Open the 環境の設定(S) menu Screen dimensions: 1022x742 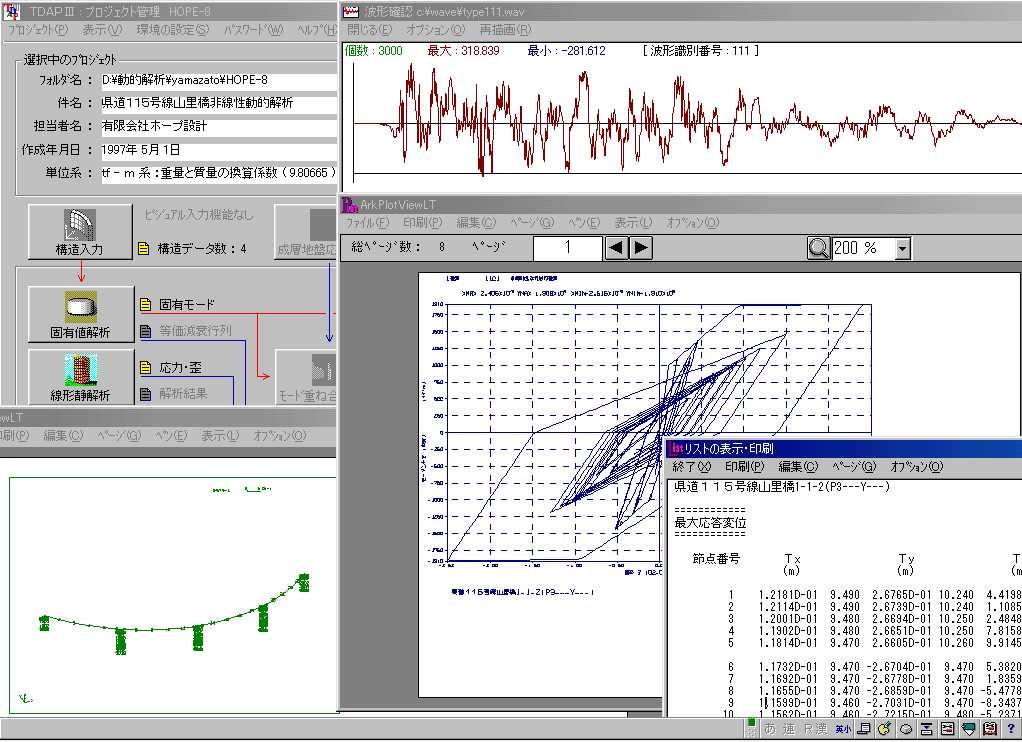coord(173,30)
